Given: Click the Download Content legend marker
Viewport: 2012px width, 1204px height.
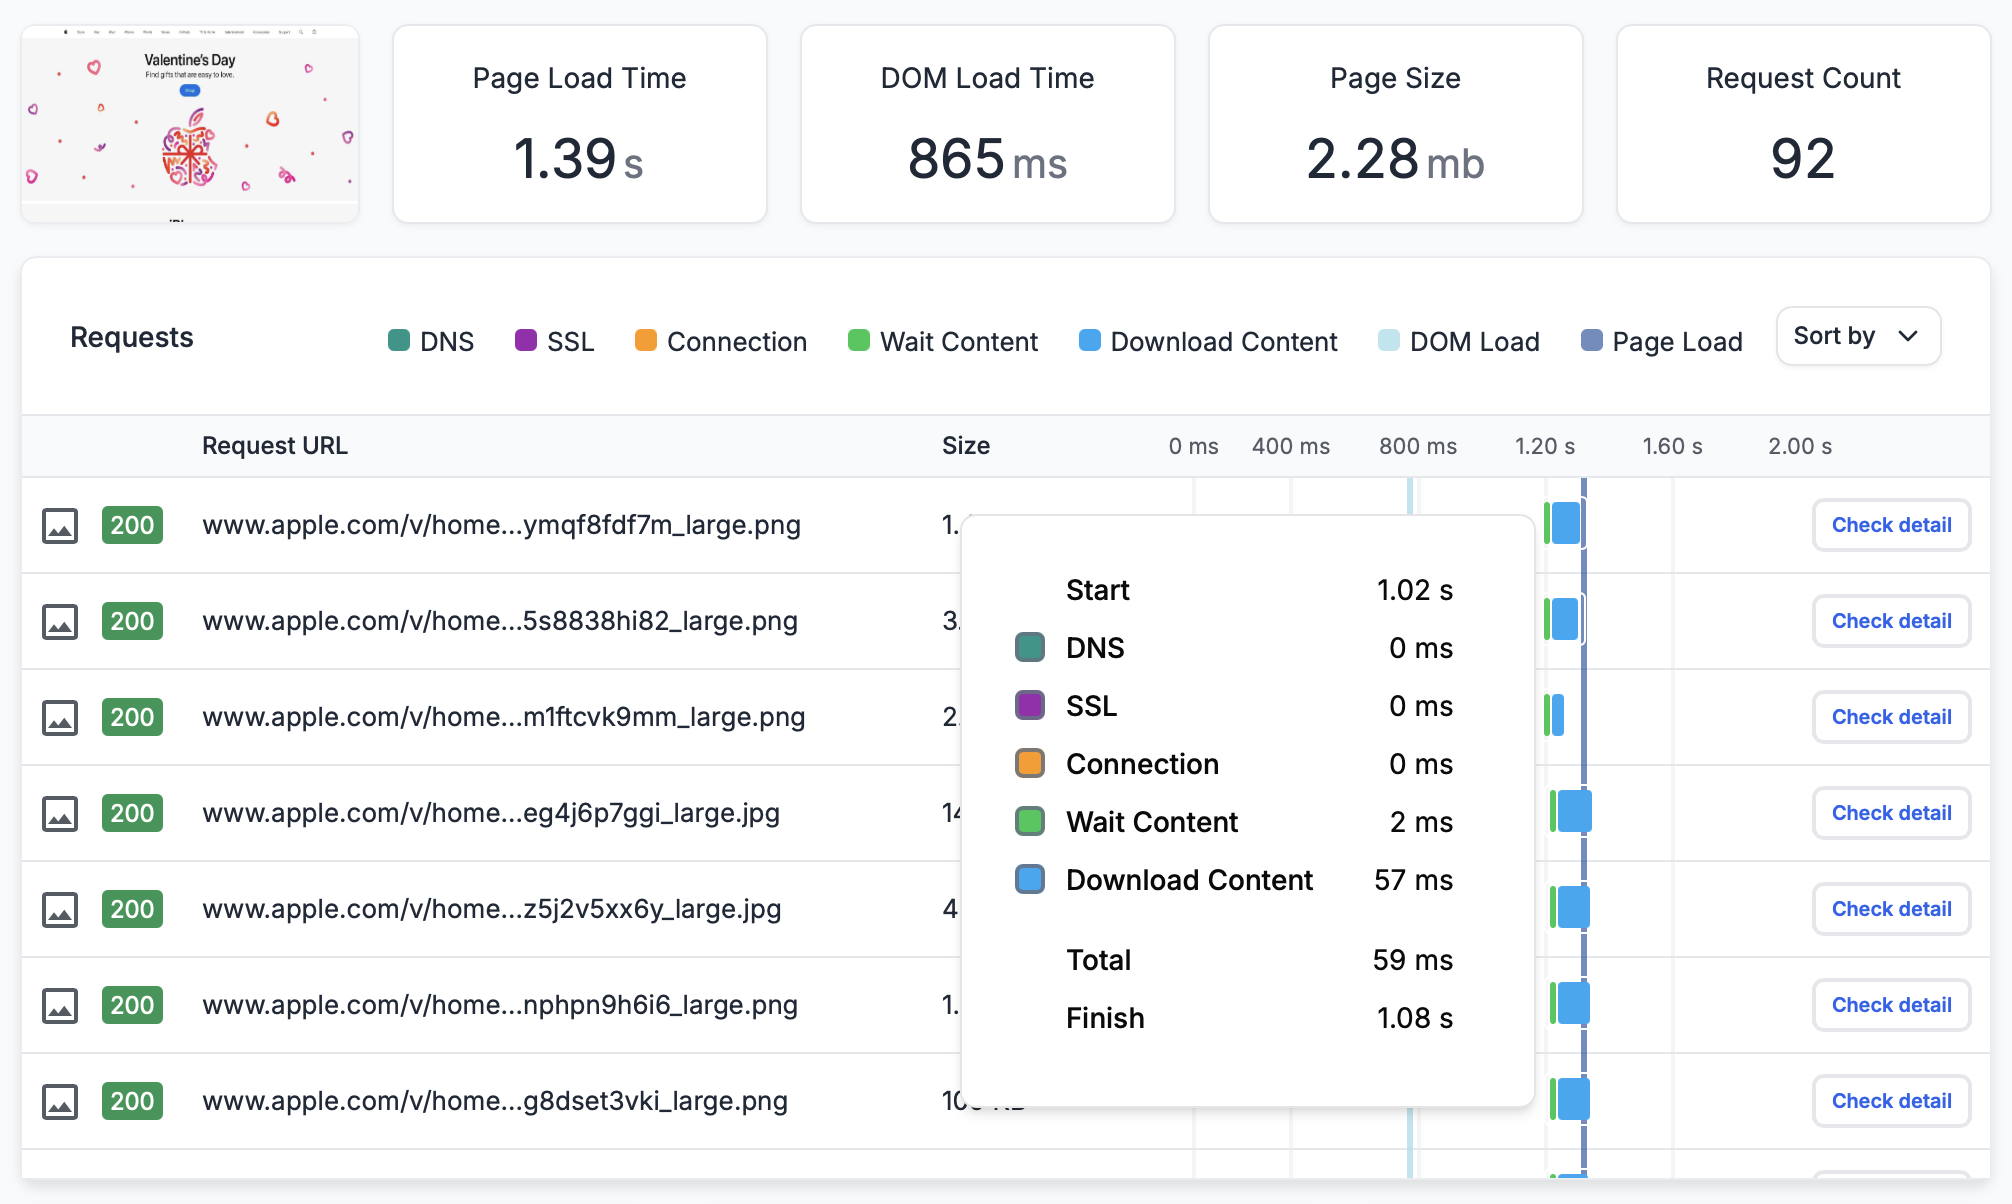Looking at the screenshot, I should (1088, 341).
